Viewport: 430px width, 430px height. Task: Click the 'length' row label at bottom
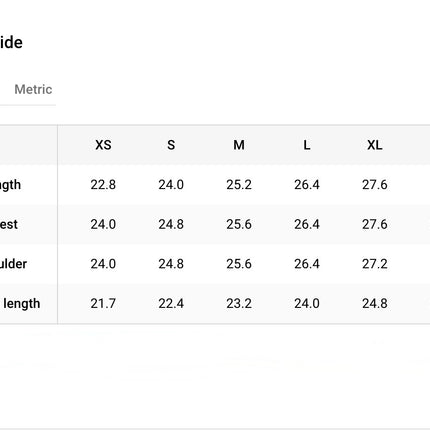20,304
